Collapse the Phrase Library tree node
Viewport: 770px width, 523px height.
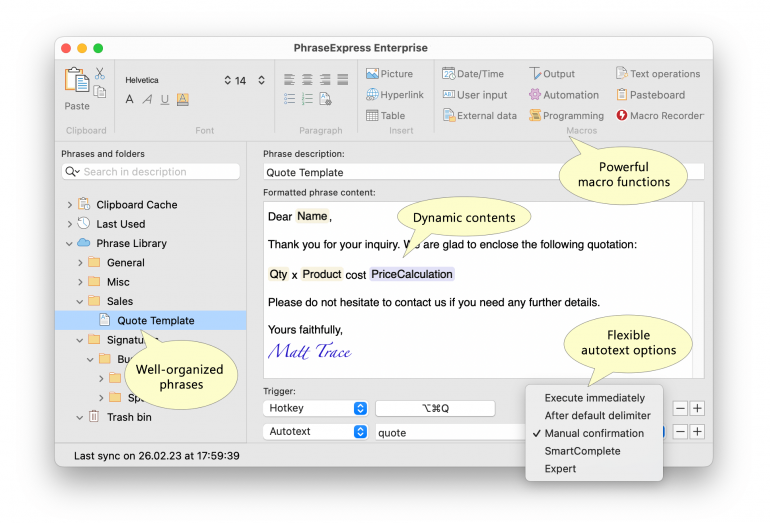click(69, 243)
